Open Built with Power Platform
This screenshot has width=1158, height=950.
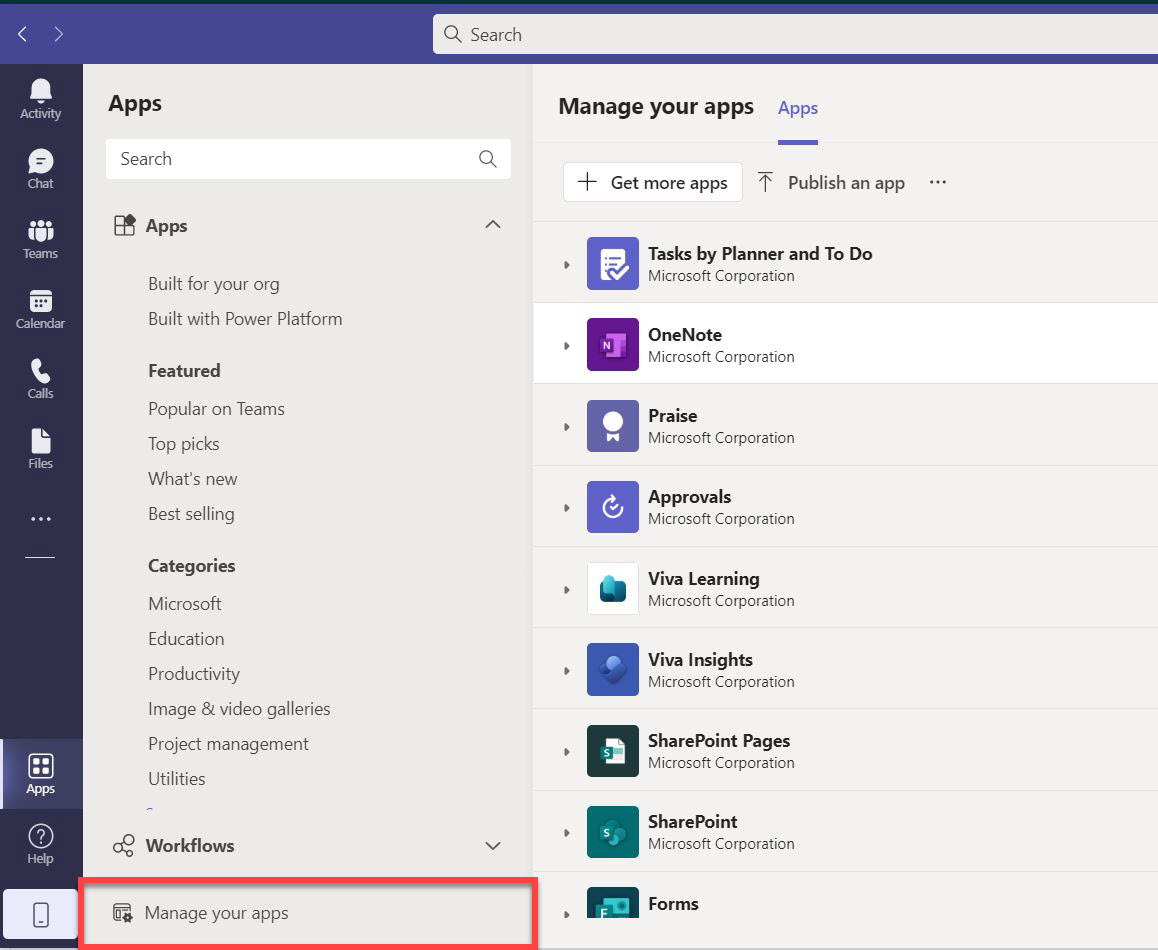(245, 319)
